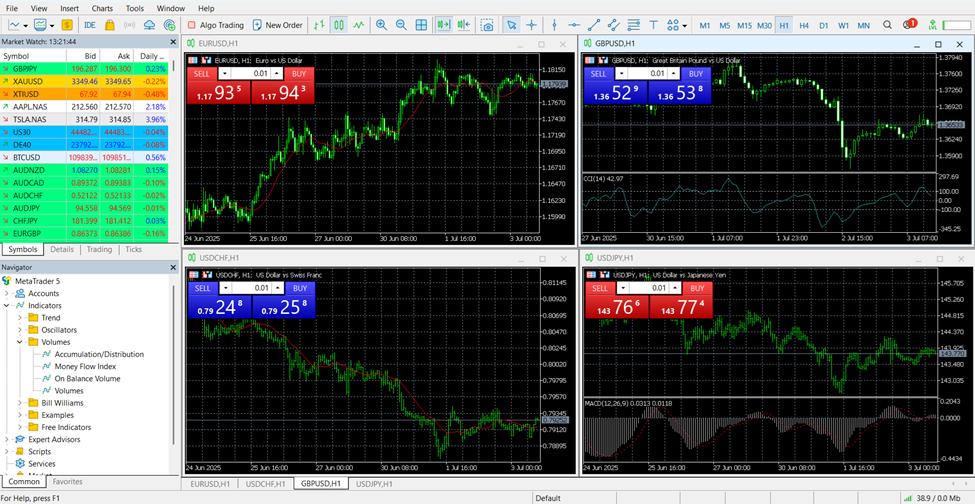This screenshot has width=975, height=504.
Task: Switch chart to candlestick display
Action: click(x=339, y=25)
